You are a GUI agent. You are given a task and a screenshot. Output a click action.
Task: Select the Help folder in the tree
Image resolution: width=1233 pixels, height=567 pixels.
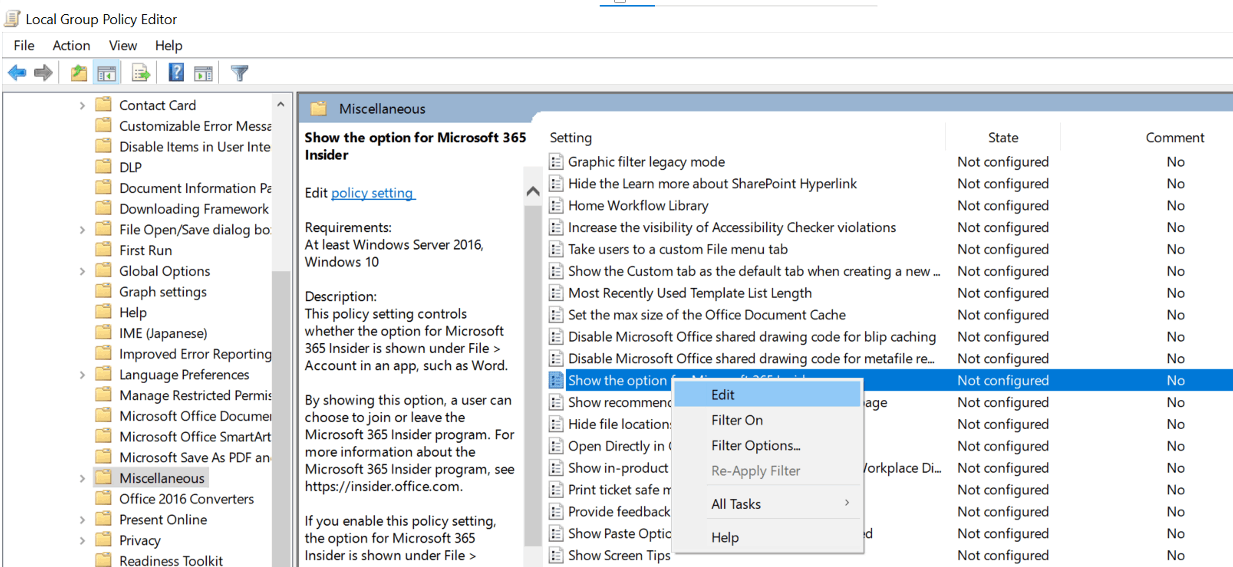[133, 313]
